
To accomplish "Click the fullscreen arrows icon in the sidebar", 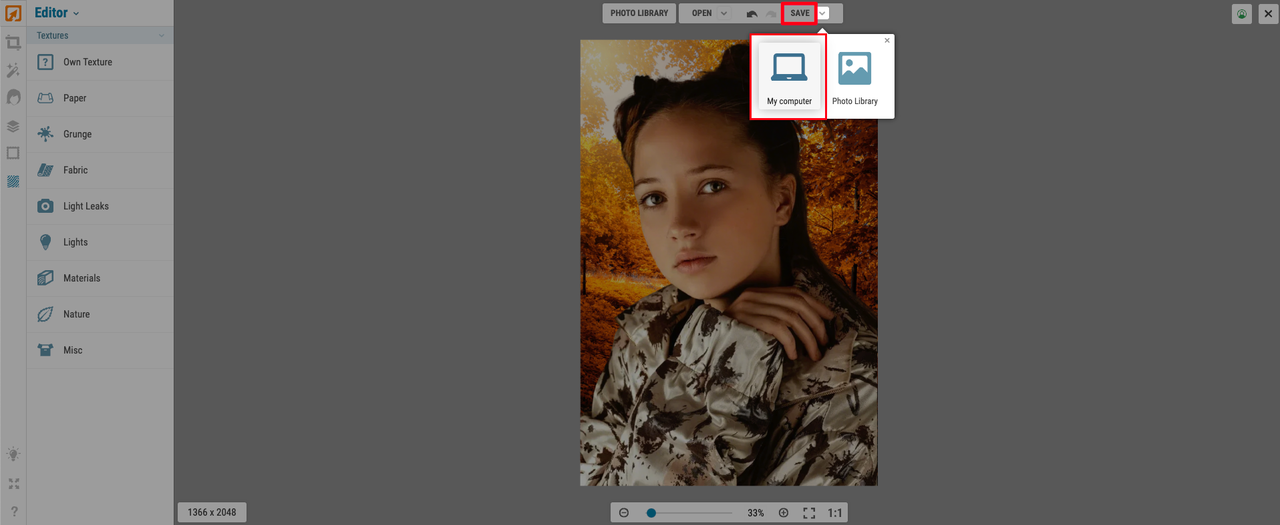I will pos(13,484).
